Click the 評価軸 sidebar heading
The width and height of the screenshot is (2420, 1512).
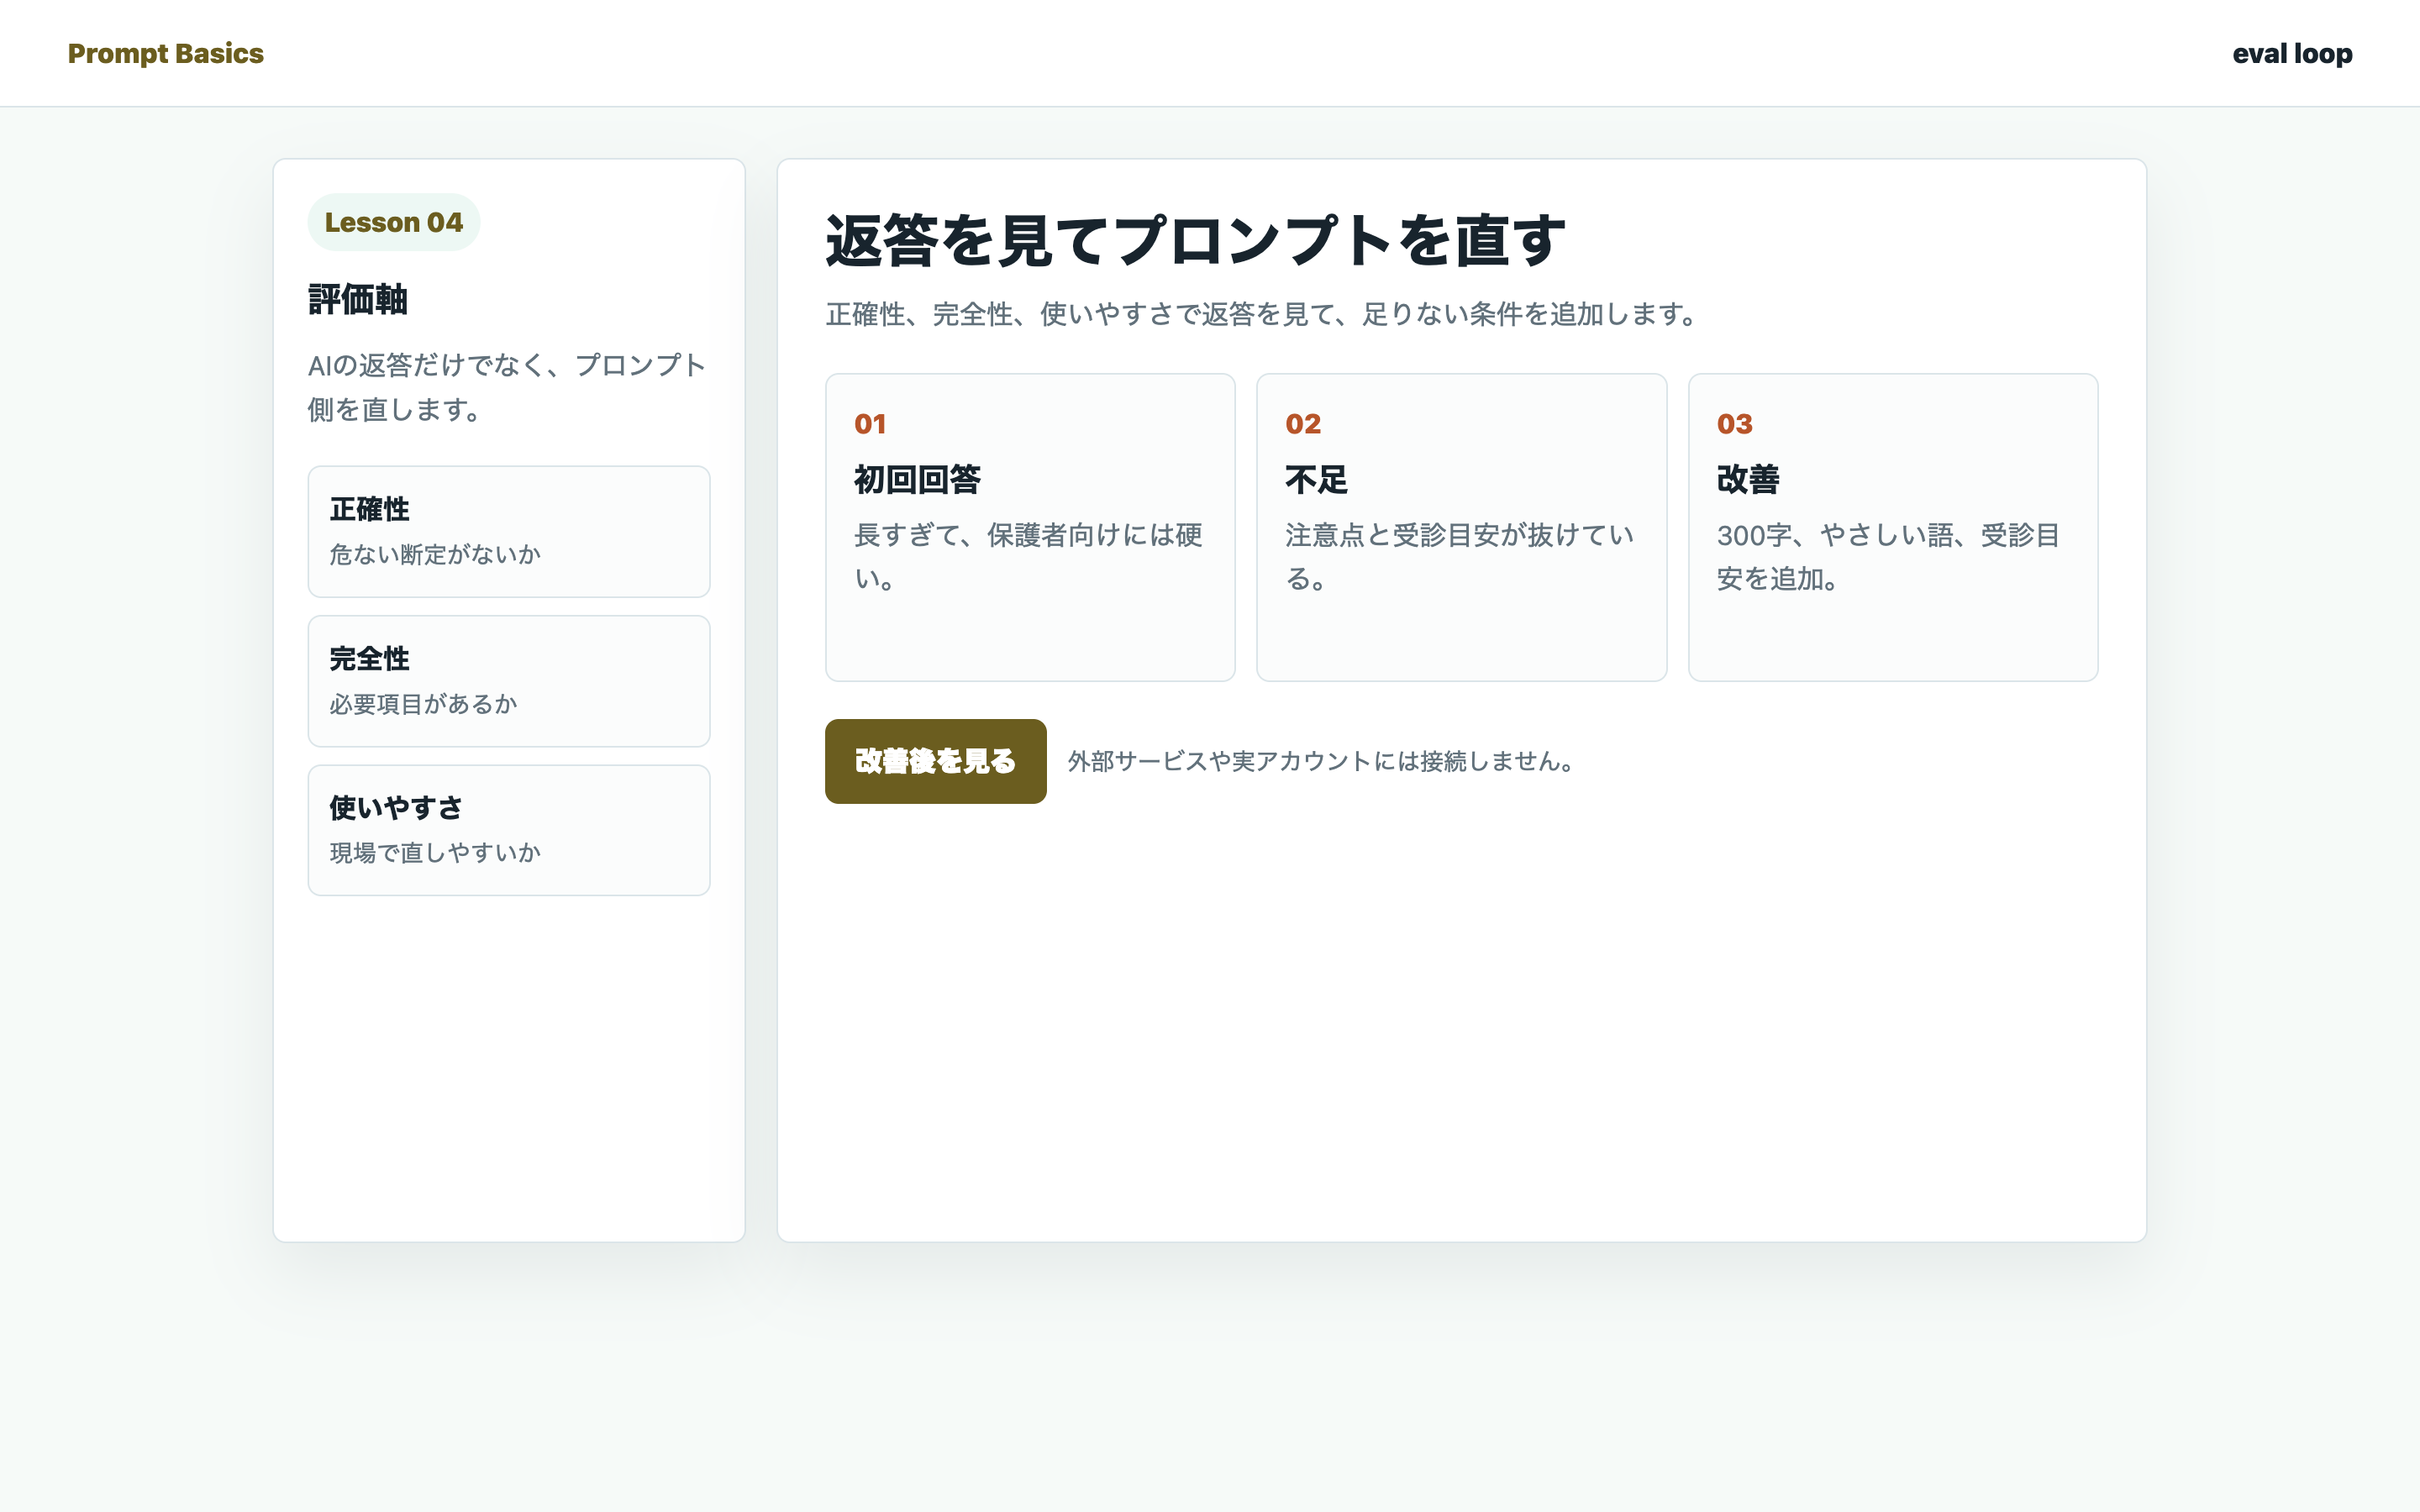357,299
